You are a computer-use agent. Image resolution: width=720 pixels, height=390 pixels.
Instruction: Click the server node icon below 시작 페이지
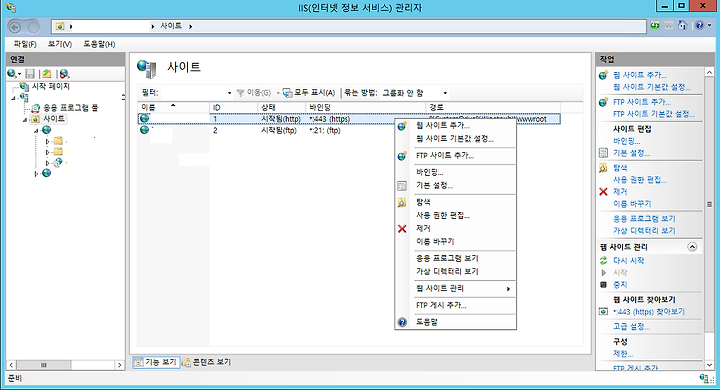[24, 97]
